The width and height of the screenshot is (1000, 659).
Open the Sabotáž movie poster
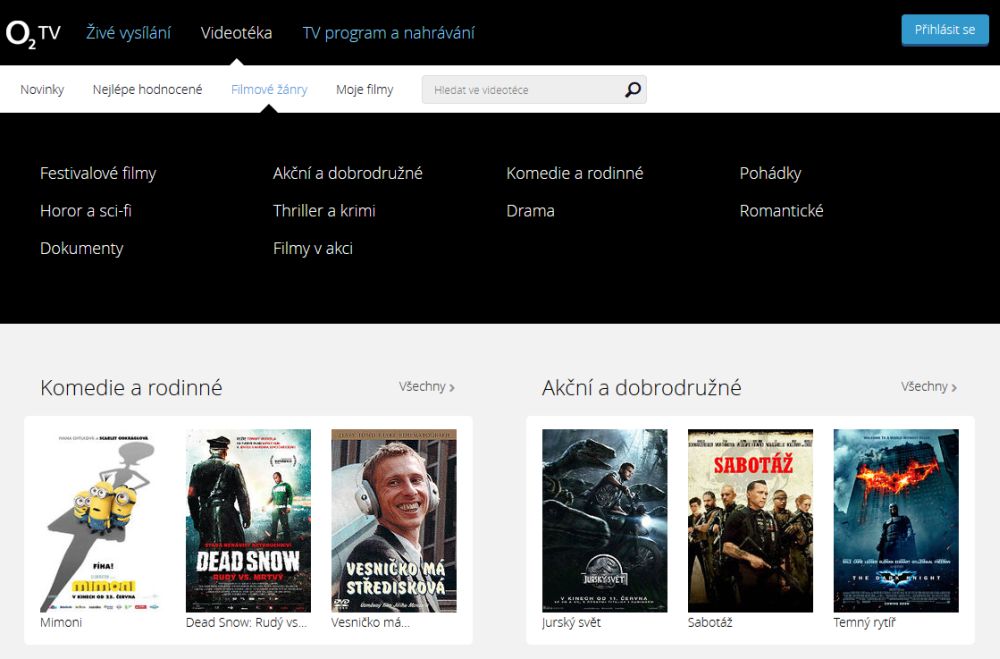pyautogui.click(x=750, y=520)
